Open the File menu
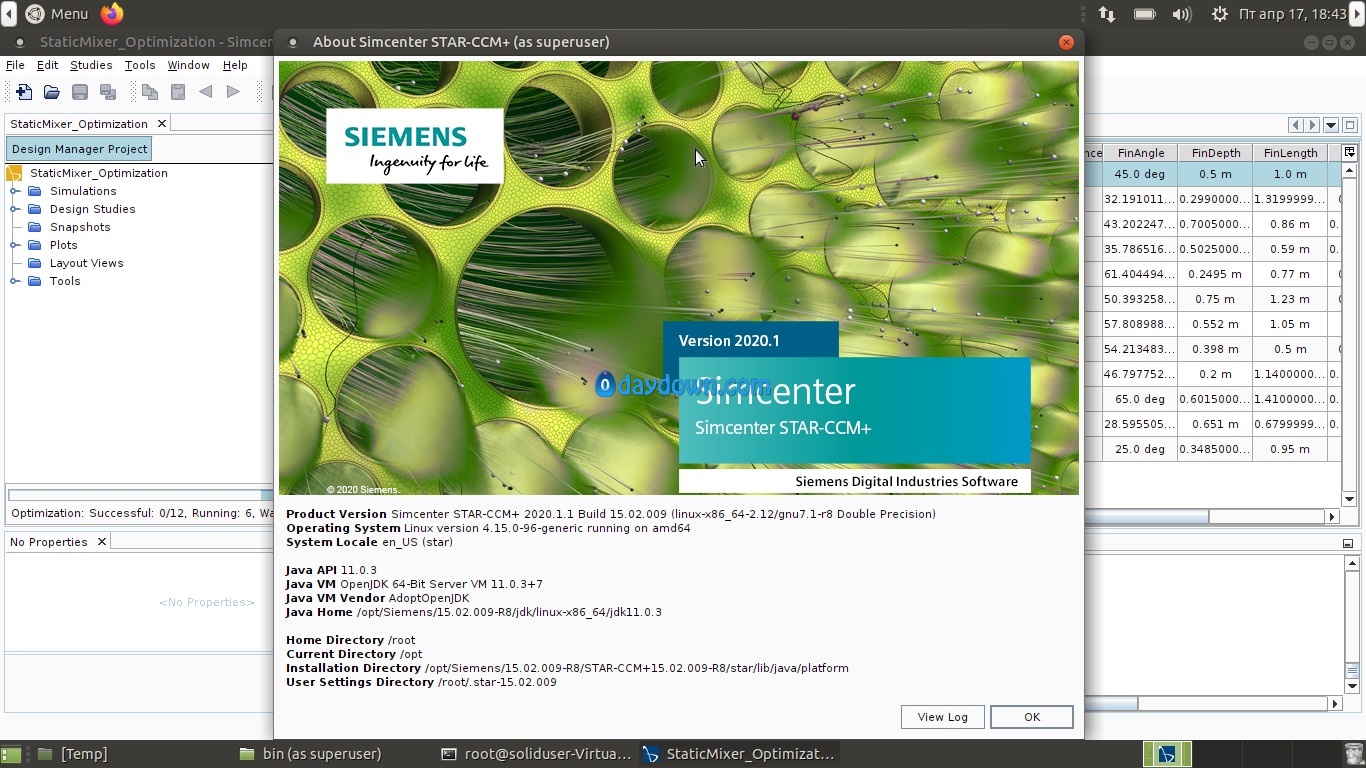The image size is (1366, 768). pos(15,65)
